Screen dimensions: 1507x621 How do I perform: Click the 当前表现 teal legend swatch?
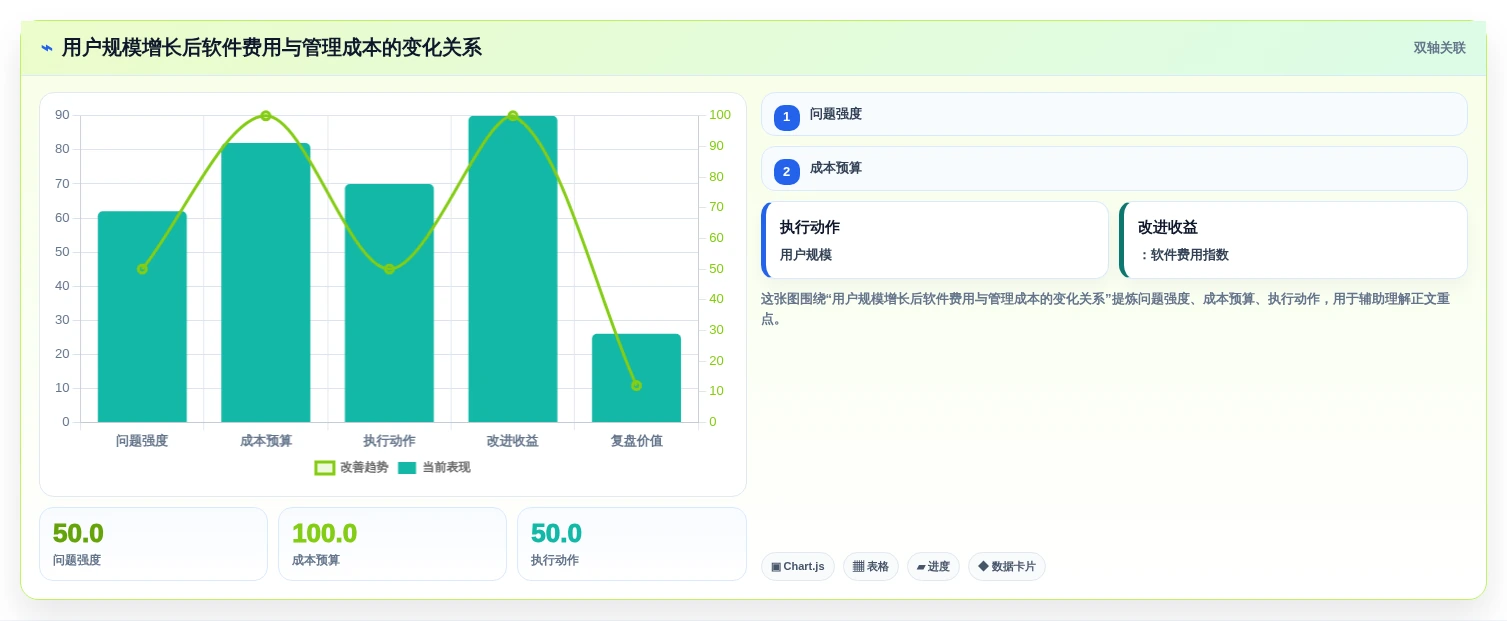click(407, 467)
